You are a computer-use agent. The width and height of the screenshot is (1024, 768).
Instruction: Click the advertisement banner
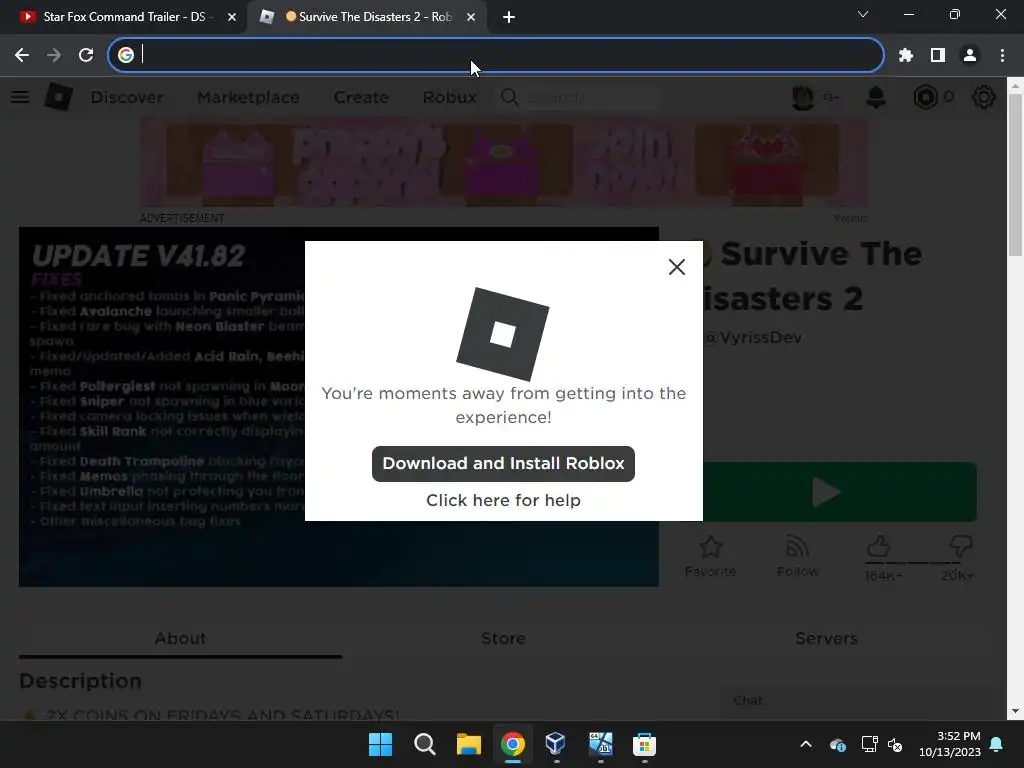pyautogui.click(x=504, y=163)
